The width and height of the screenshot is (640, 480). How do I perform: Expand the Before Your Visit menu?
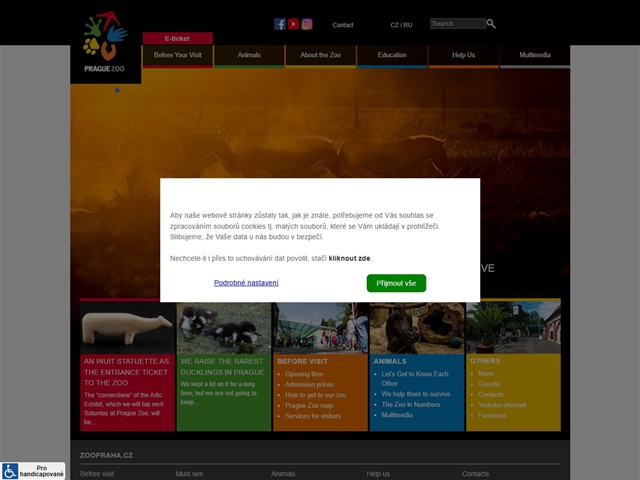click(178, 56)
